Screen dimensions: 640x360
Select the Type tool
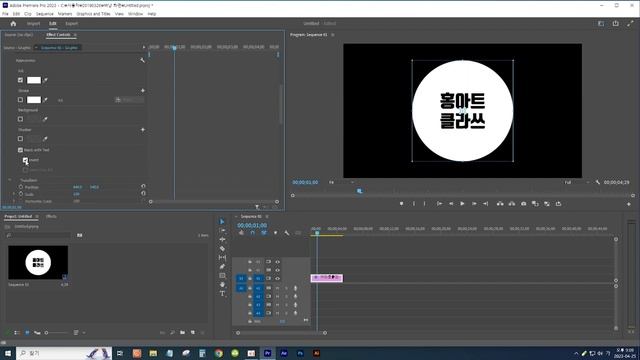222,293
